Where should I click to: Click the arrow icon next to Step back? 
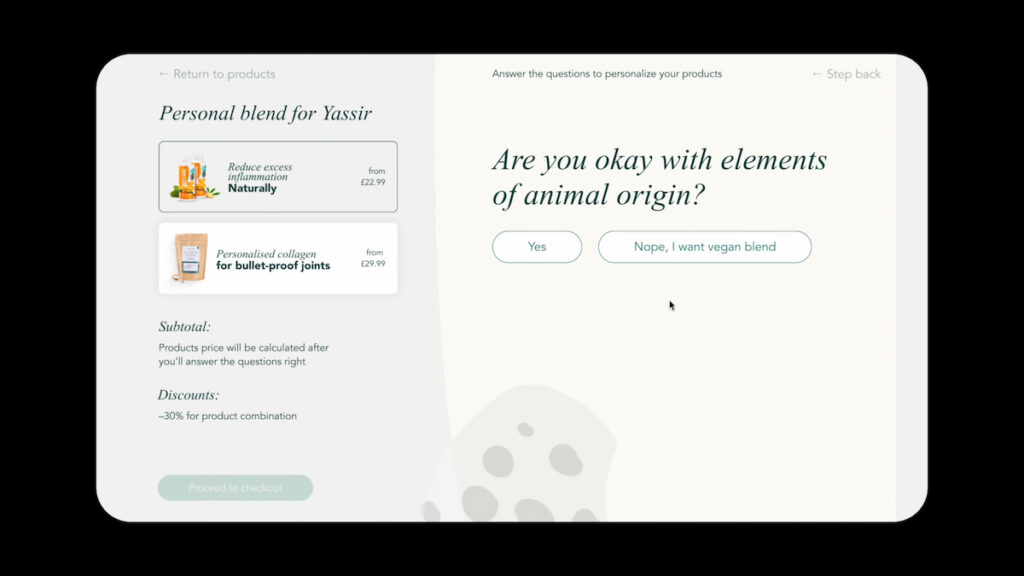point(817,74)
